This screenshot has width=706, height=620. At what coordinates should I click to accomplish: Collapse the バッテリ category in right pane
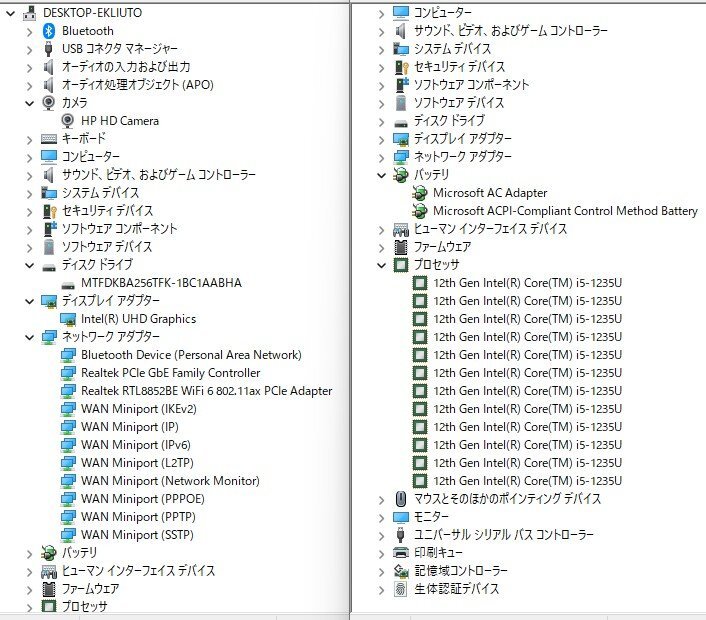381,176
